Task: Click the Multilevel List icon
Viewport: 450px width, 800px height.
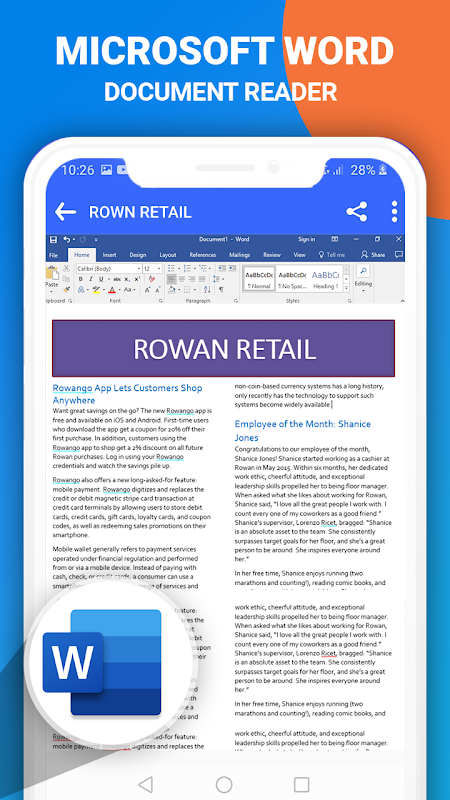Action: [x=203, y=268]
